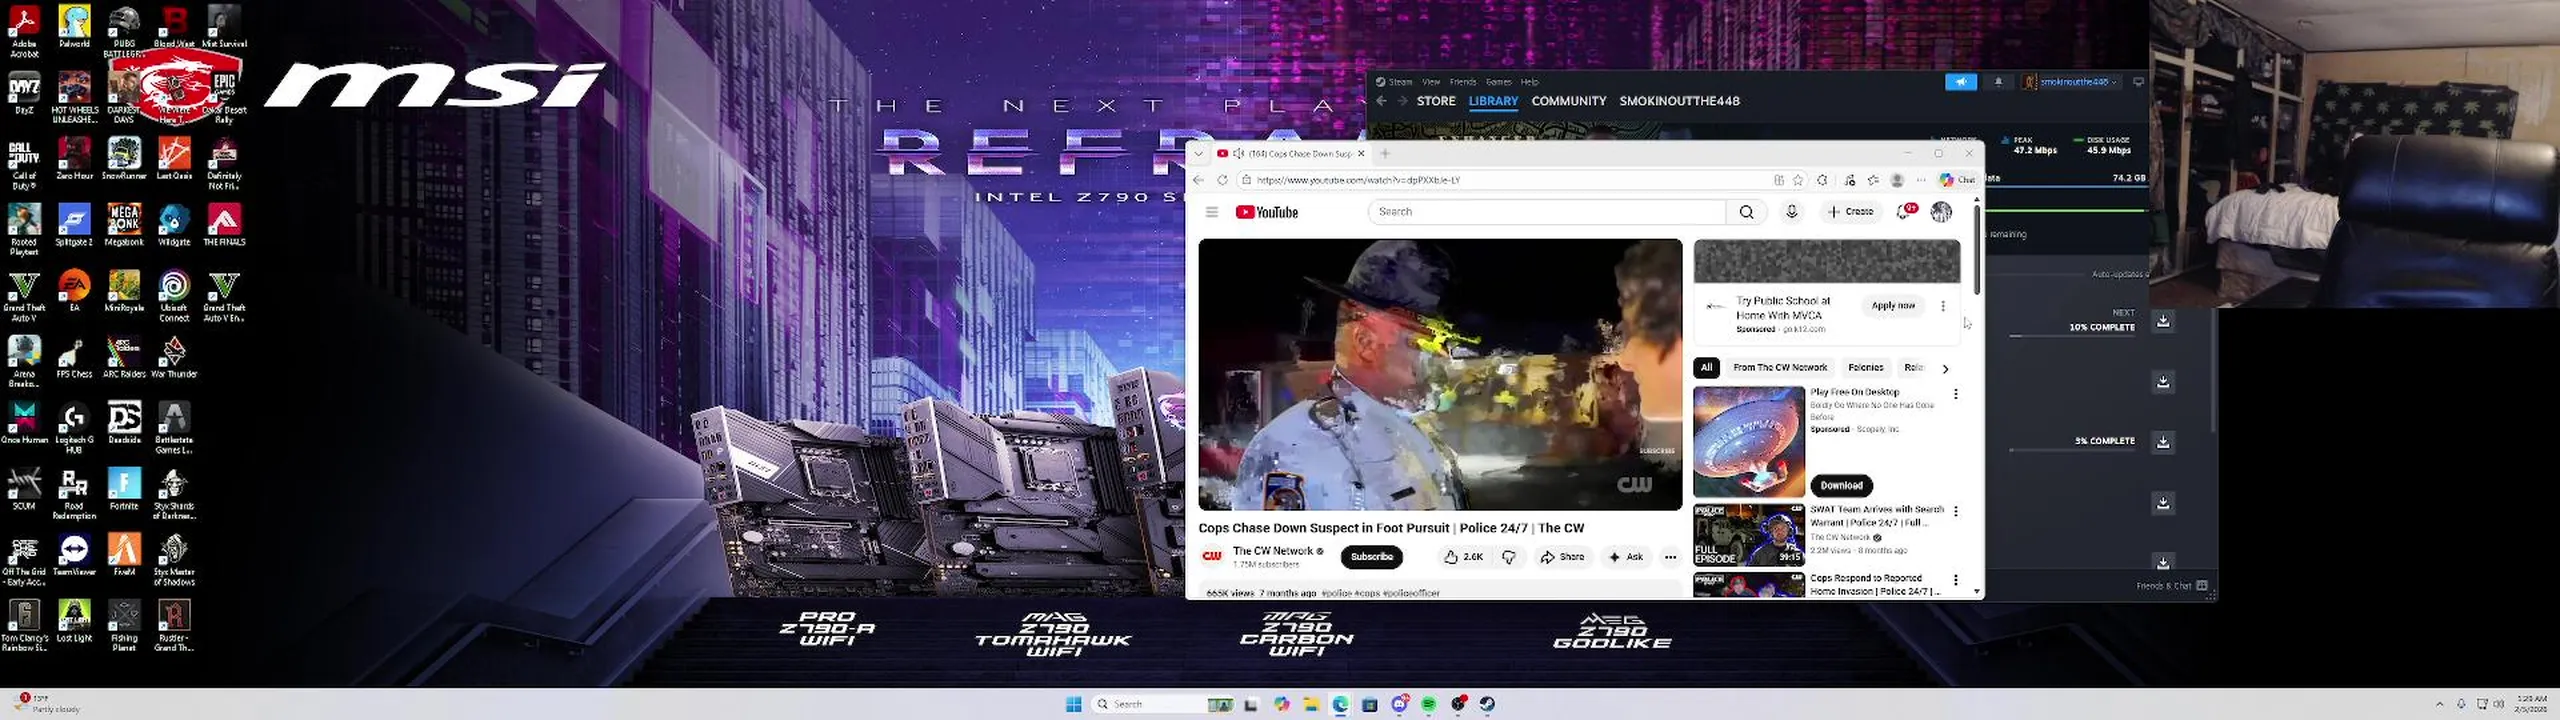Open Edge tab actions dropdown arrow

pyautogui.click(x=1198, y=153)
